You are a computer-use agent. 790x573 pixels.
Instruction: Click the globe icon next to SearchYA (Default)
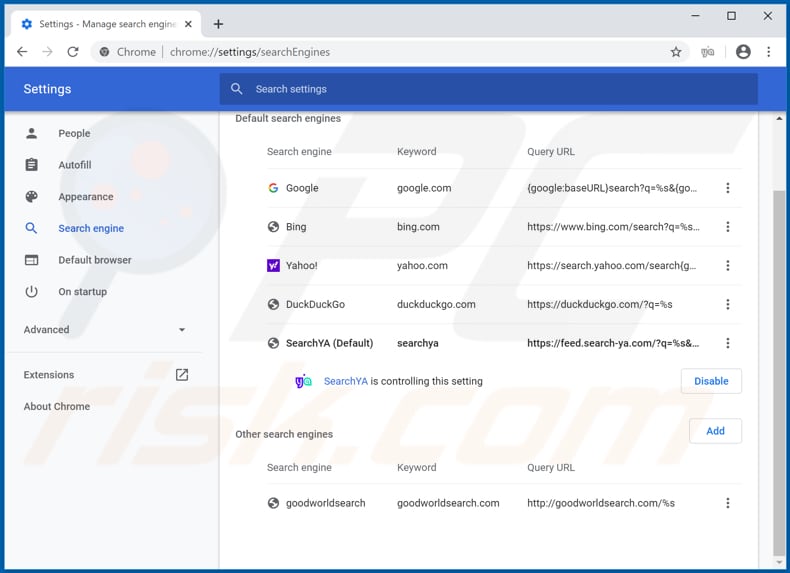pyautogui.click(x=273, y=343)
